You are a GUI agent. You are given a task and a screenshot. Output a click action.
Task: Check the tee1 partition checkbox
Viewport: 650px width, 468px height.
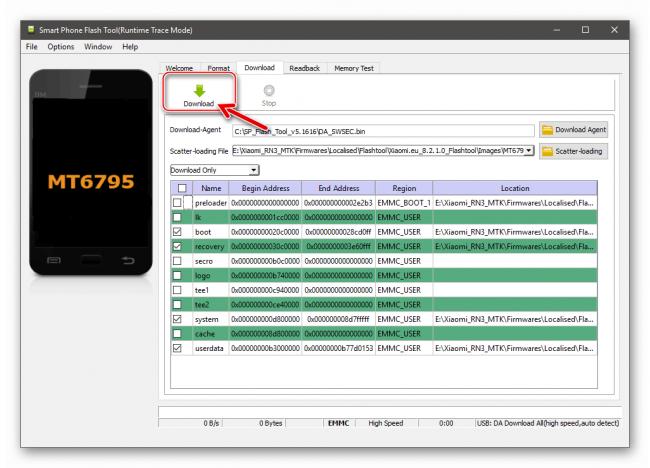(177, 290)
